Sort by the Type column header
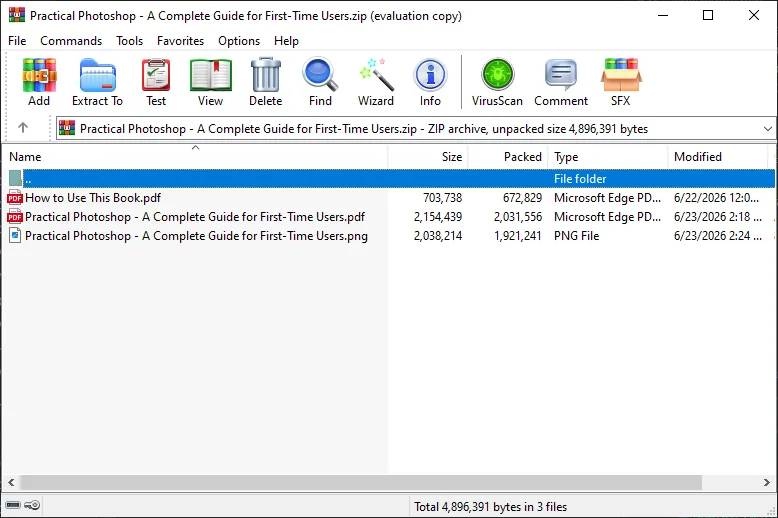 click(608, 157)
